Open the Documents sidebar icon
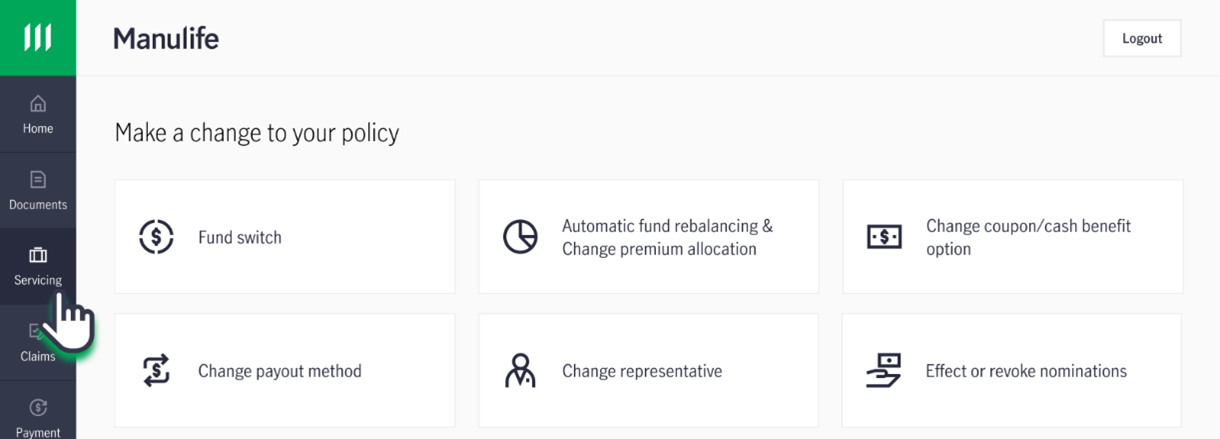Screen dimensions: 1220x439 [37, 180]
